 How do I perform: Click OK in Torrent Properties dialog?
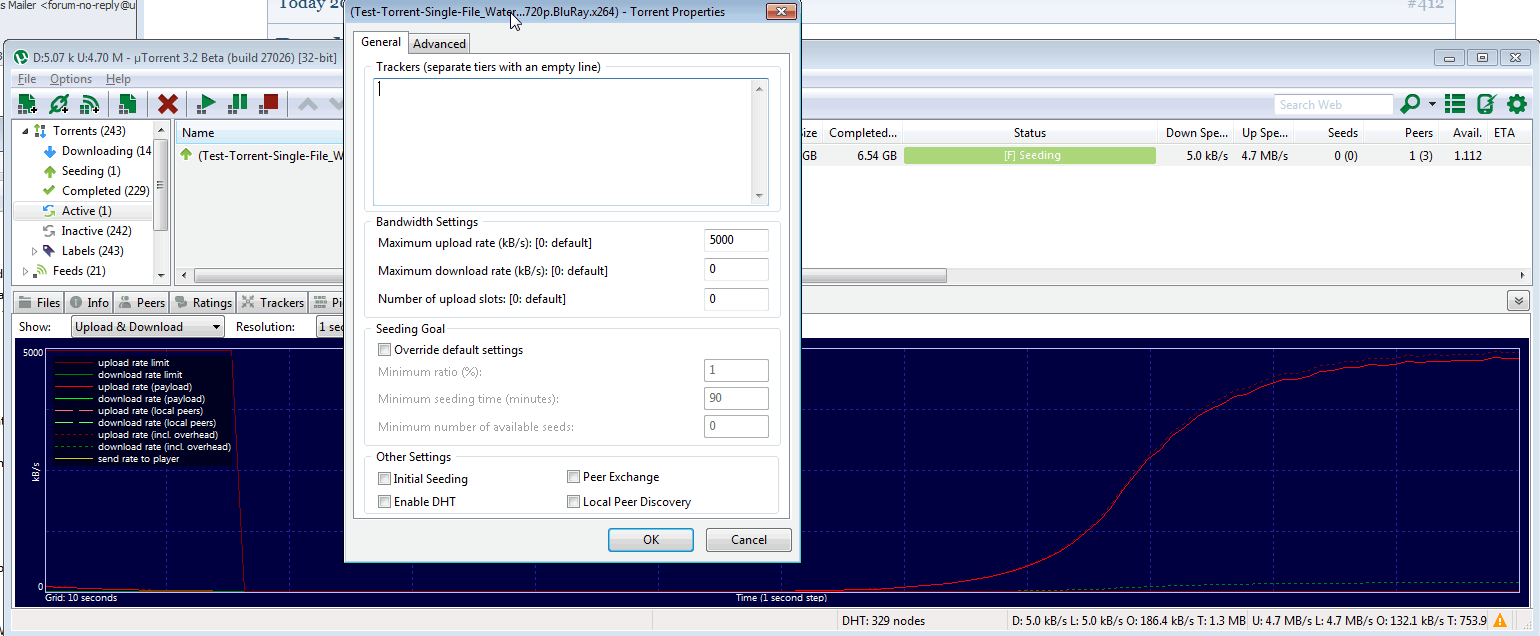pos(650,540)
